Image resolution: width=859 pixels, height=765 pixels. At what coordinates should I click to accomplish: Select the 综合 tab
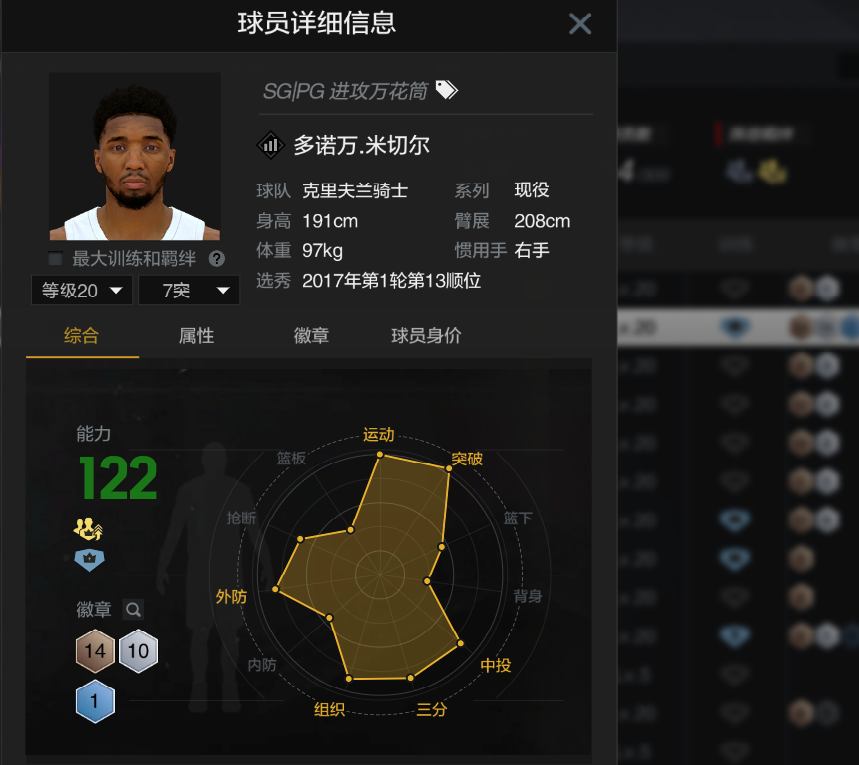click(82, 335)
